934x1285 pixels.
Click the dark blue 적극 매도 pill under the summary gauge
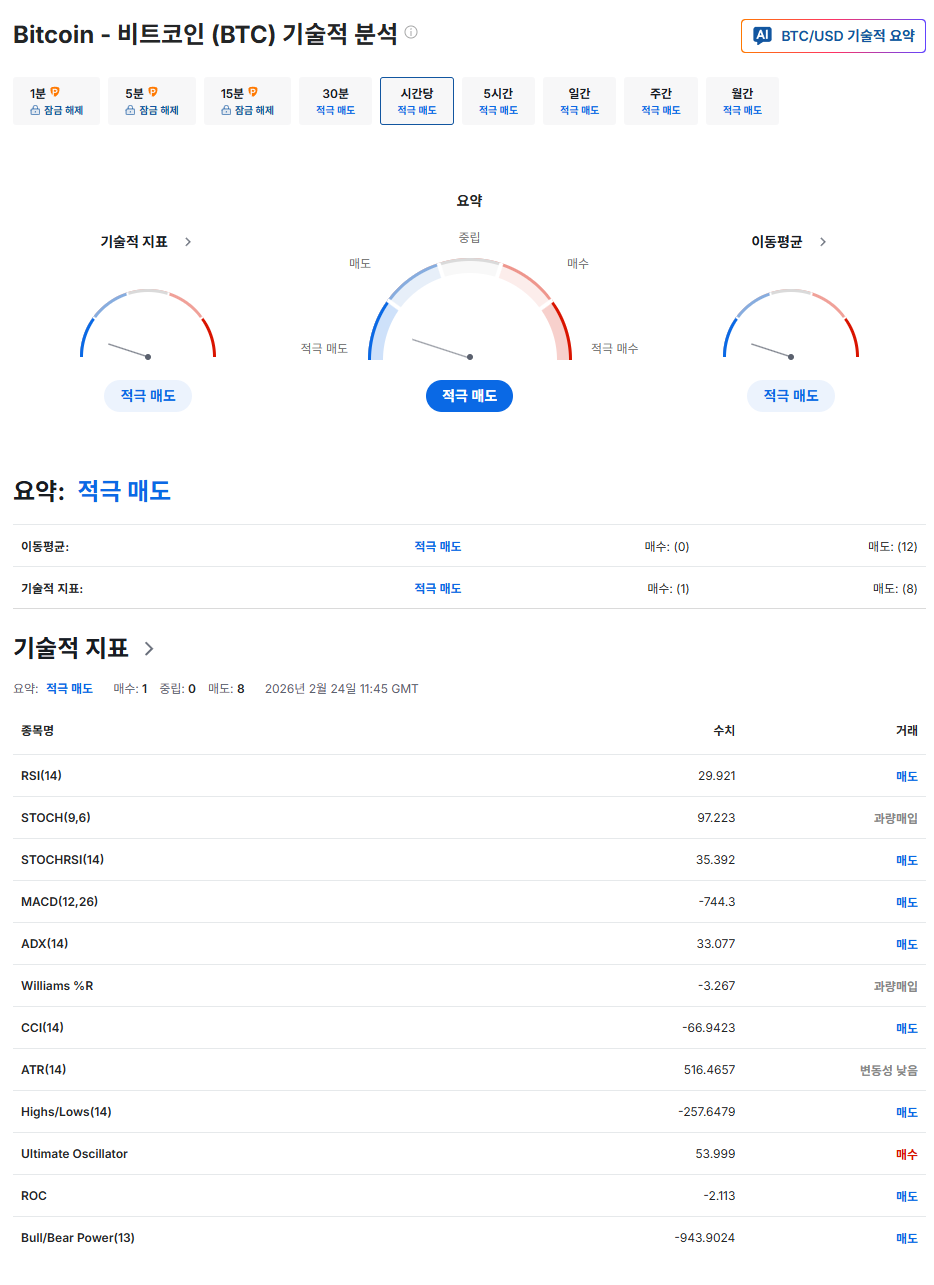(x=469, y=396)
